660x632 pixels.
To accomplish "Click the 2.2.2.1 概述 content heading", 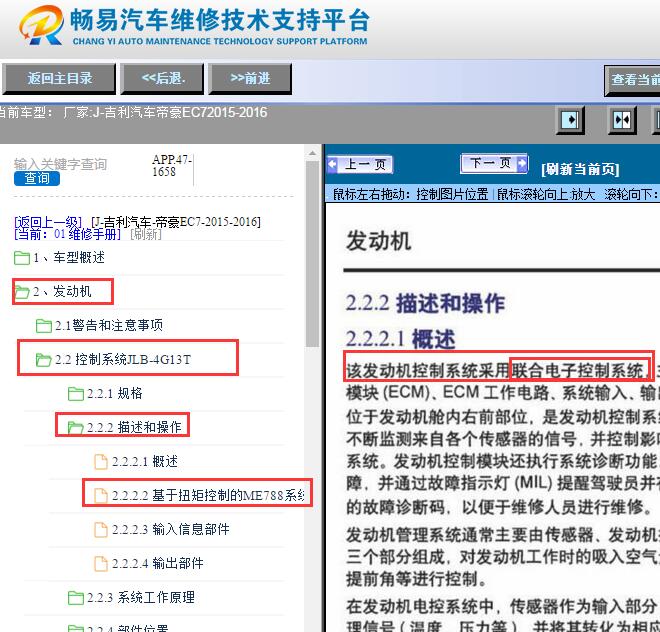I will pos(400,339).
